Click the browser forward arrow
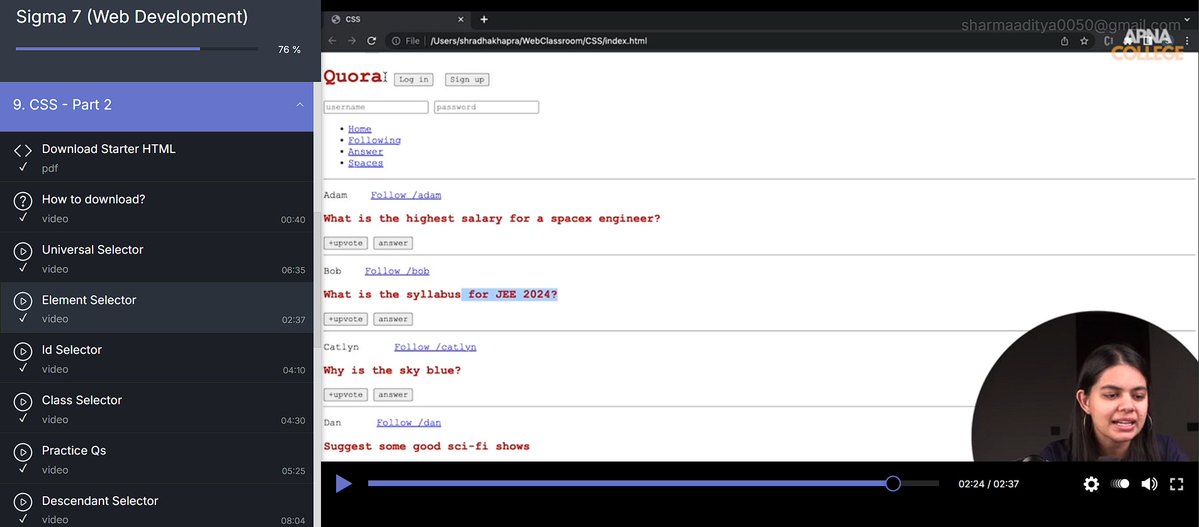 [x=352, y=41]
